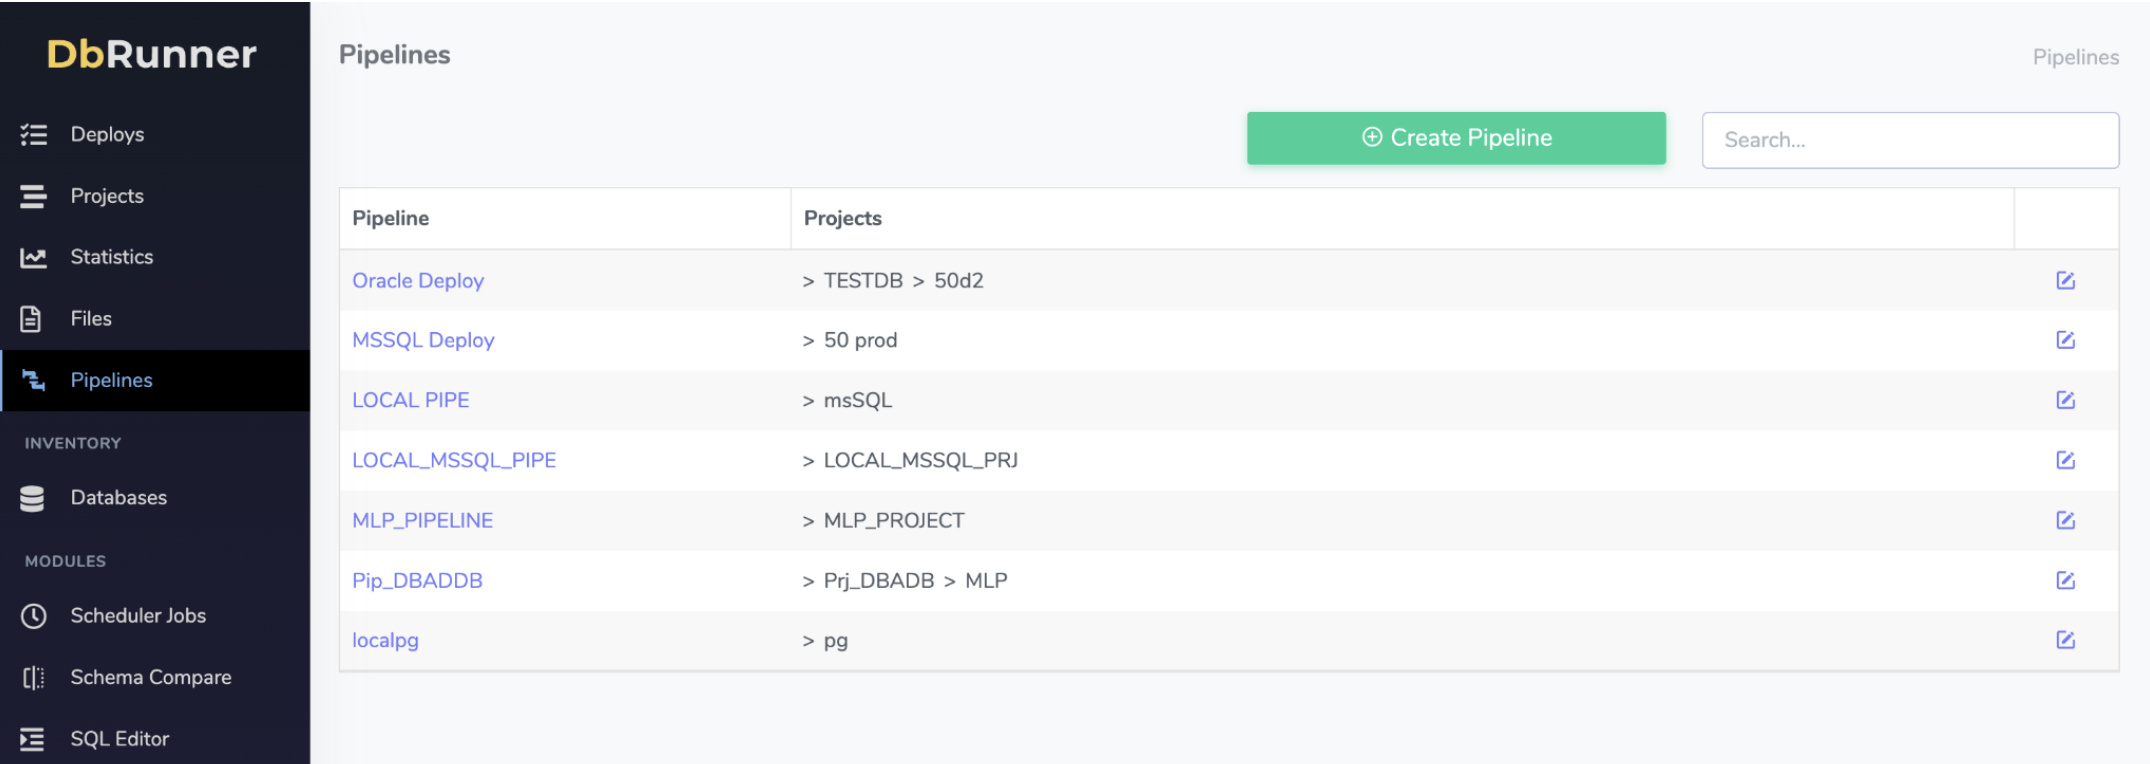Open the MLP_PIPELINE link
Image resolution: width=2150 pixels, height=764 pixels.
point(422,521)
